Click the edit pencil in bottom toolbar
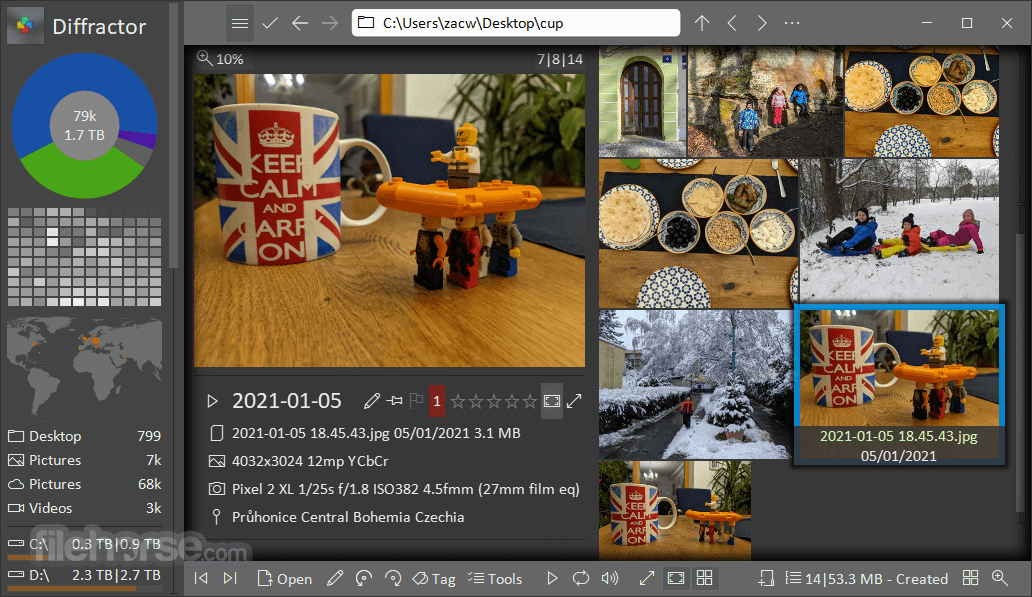This screenshot has height=597, width=1032. [335, 579]
